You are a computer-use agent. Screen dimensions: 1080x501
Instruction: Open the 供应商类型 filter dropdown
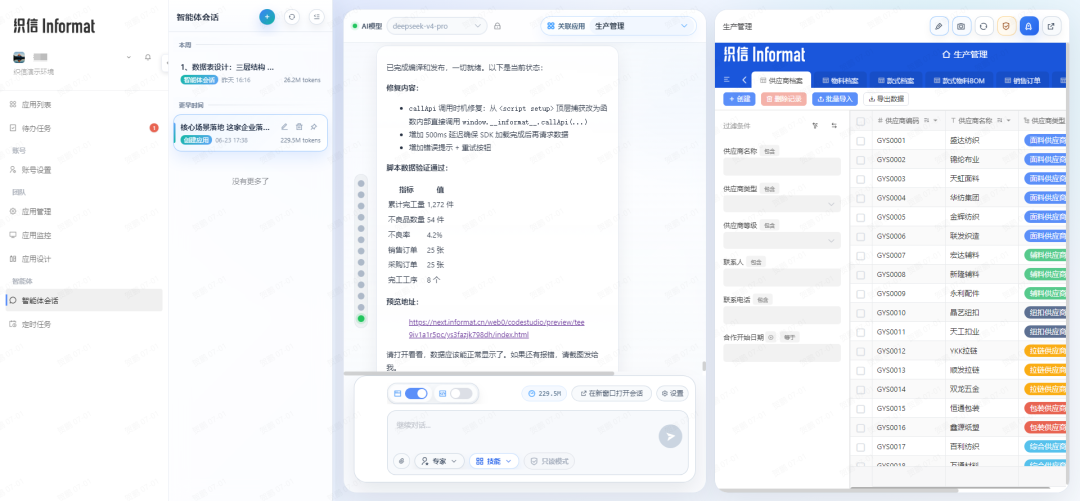coord(782,205)
